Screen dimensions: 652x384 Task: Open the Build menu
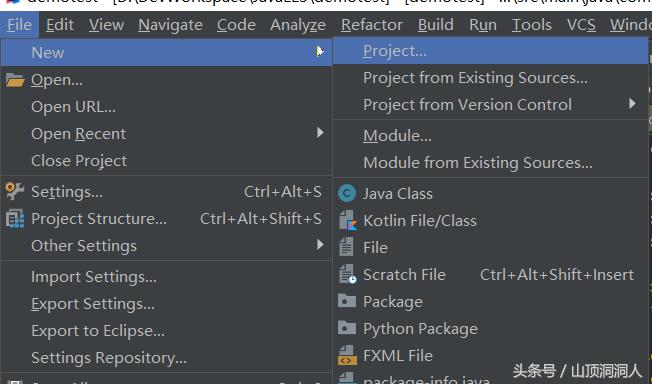[435, 25]
